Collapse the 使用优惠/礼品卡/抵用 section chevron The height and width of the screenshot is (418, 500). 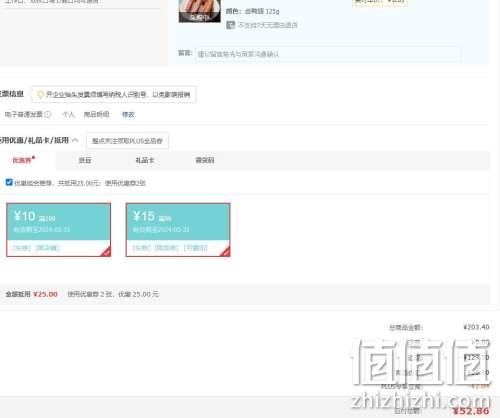pos(75,140)
